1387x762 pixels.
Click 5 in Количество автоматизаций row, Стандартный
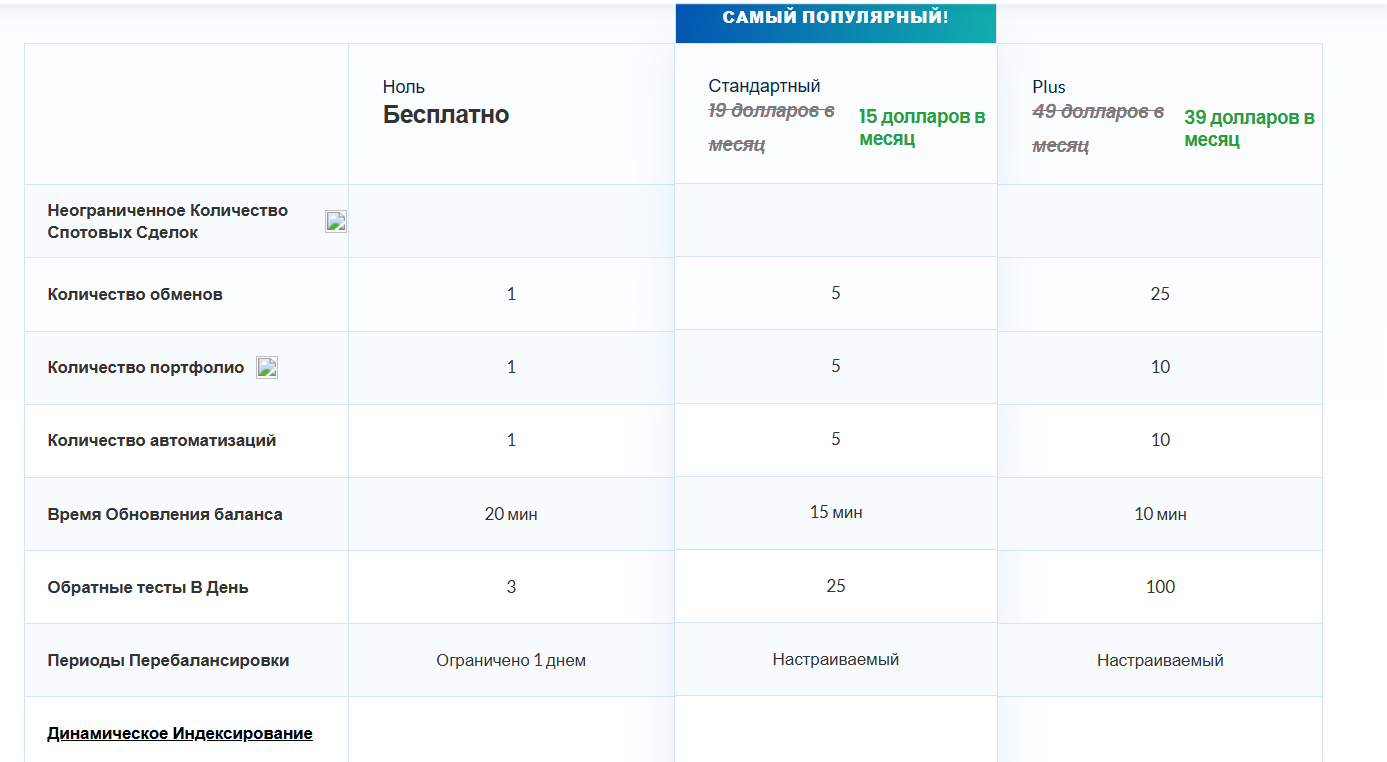[x=836, y=439]
